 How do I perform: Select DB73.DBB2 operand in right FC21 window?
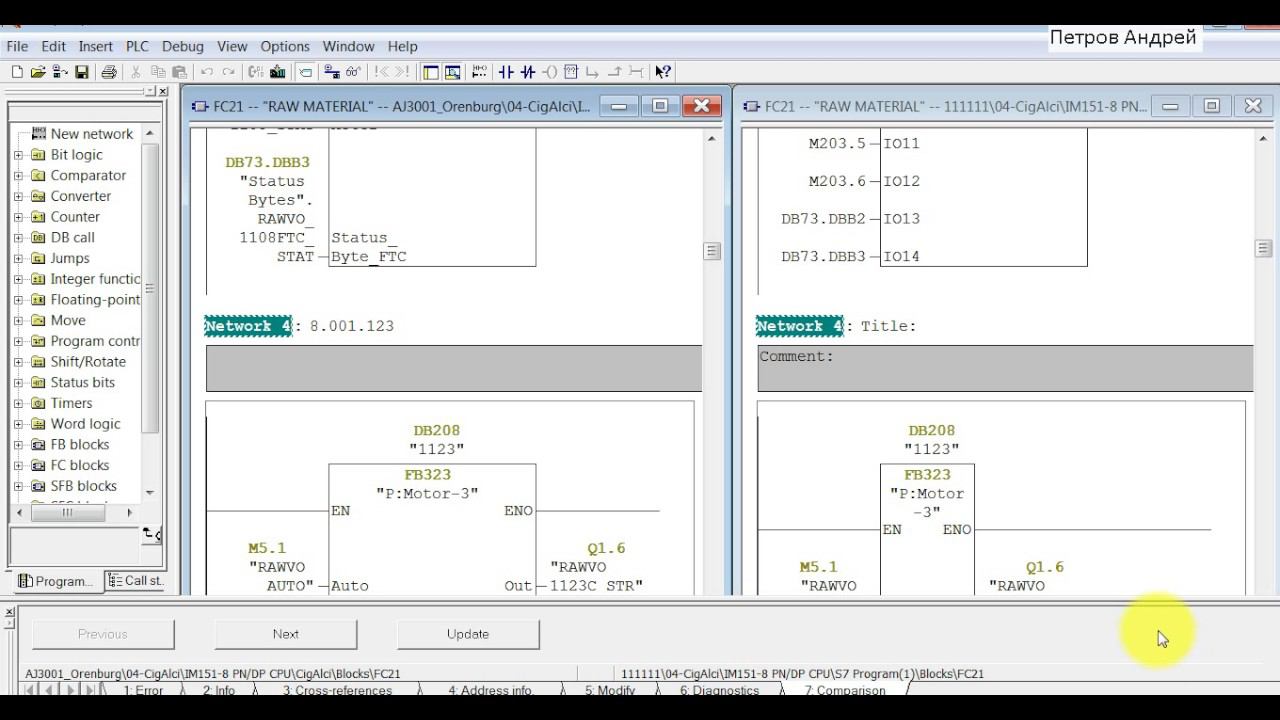click(823, 219)
